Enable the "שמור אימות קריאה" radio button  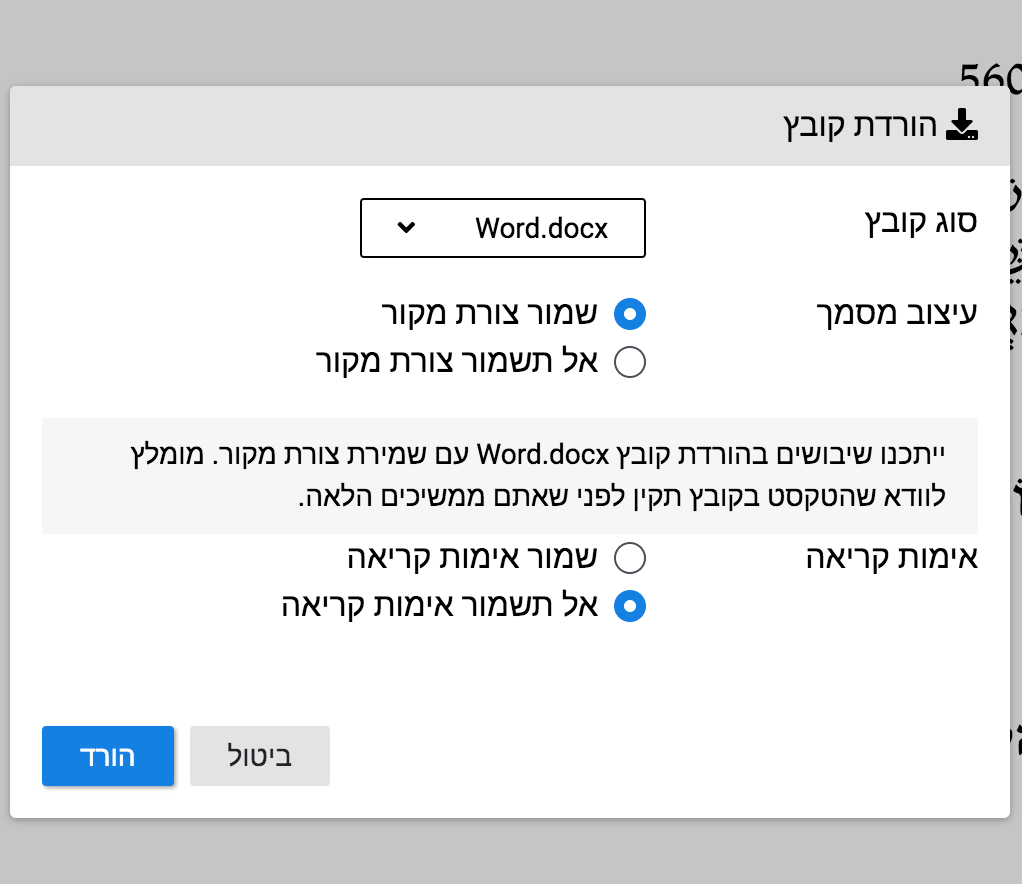tap(630, 558)
